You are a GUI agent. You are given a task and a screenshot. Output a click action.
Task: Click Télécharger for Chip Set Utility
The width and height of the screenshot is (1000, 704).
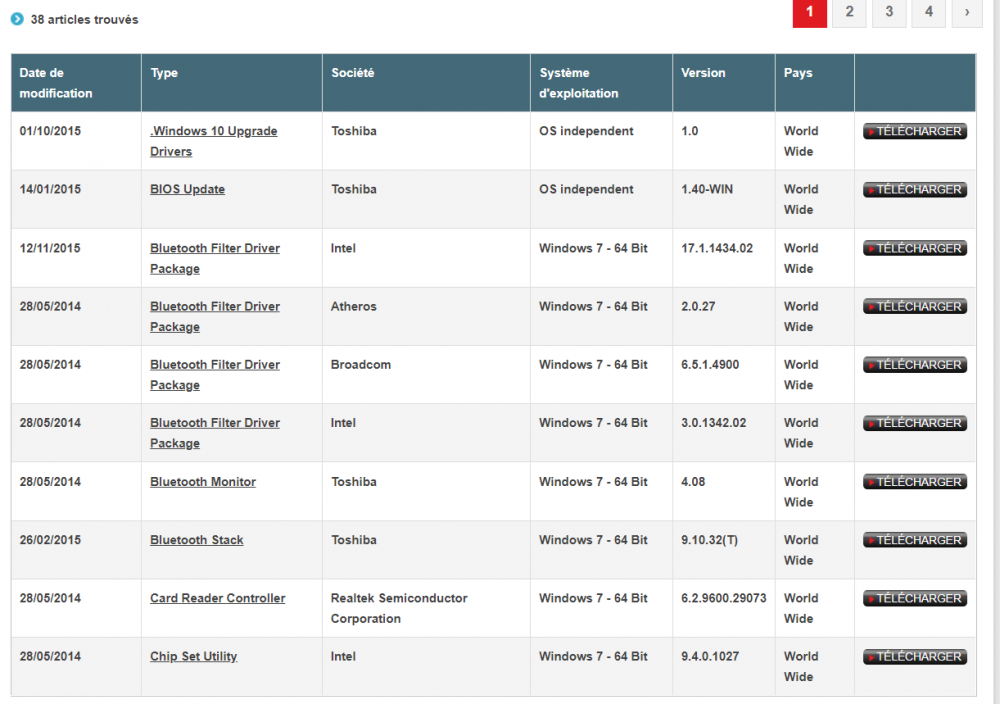tap(915, 657)
